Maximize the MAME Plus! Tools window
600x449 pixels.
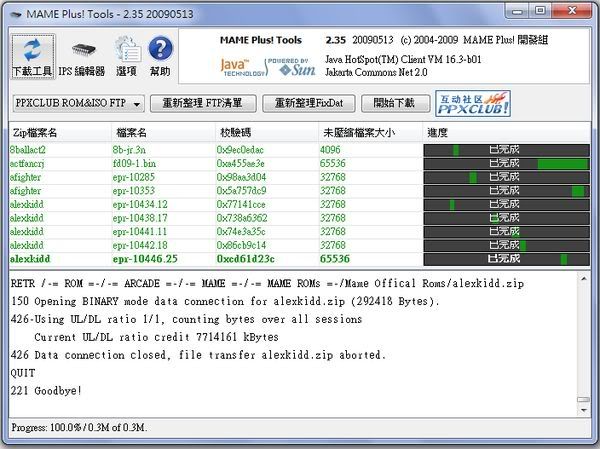tap(540, 11)
